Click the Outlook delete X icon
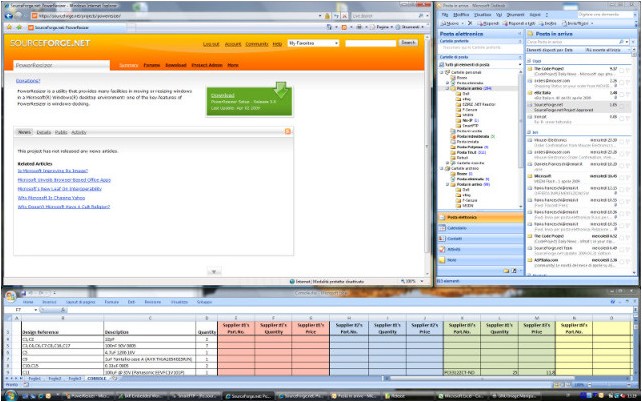This screenshot has width=642, height=402. (470, 23)
